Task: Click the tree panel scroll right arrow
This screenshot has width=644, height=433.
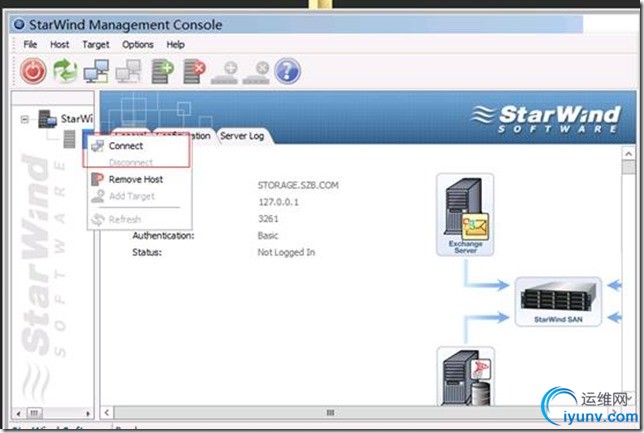Action: [87, 413]
